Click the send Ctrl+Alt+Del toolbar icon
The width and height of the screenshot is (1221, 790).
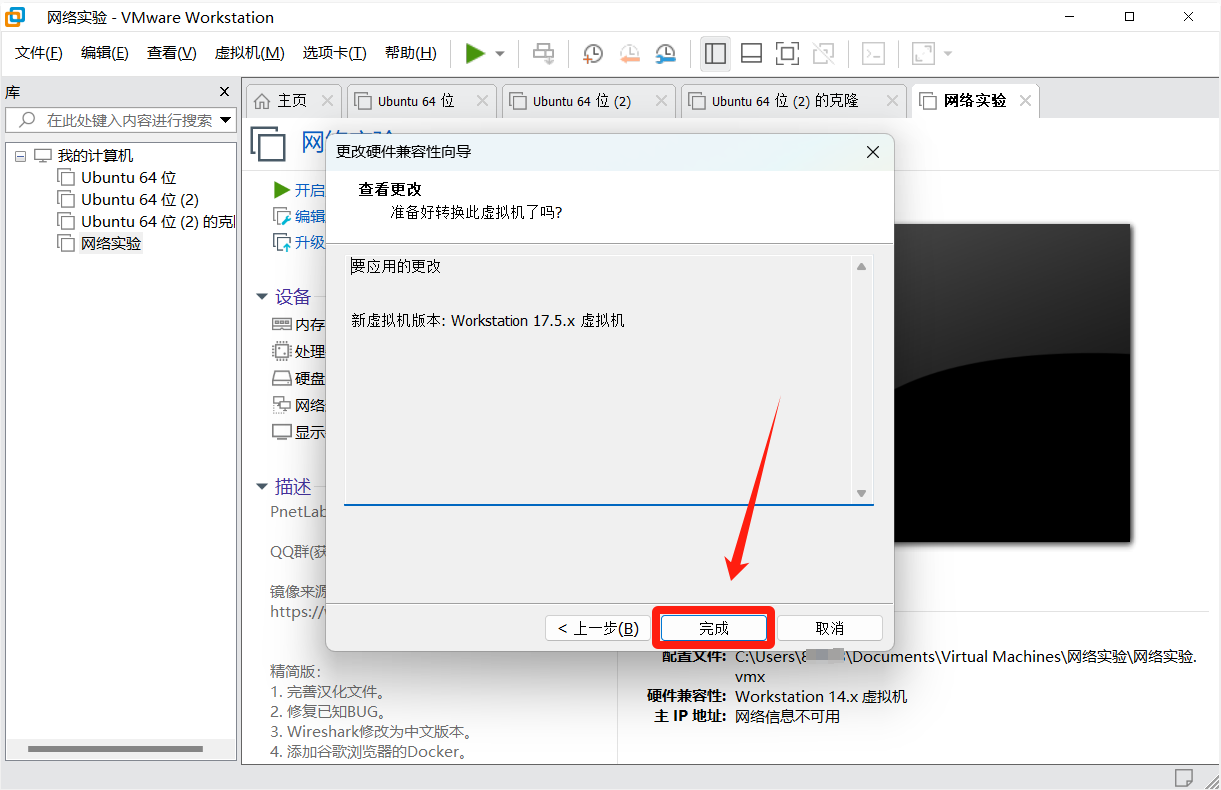click(x=543, y=54)
